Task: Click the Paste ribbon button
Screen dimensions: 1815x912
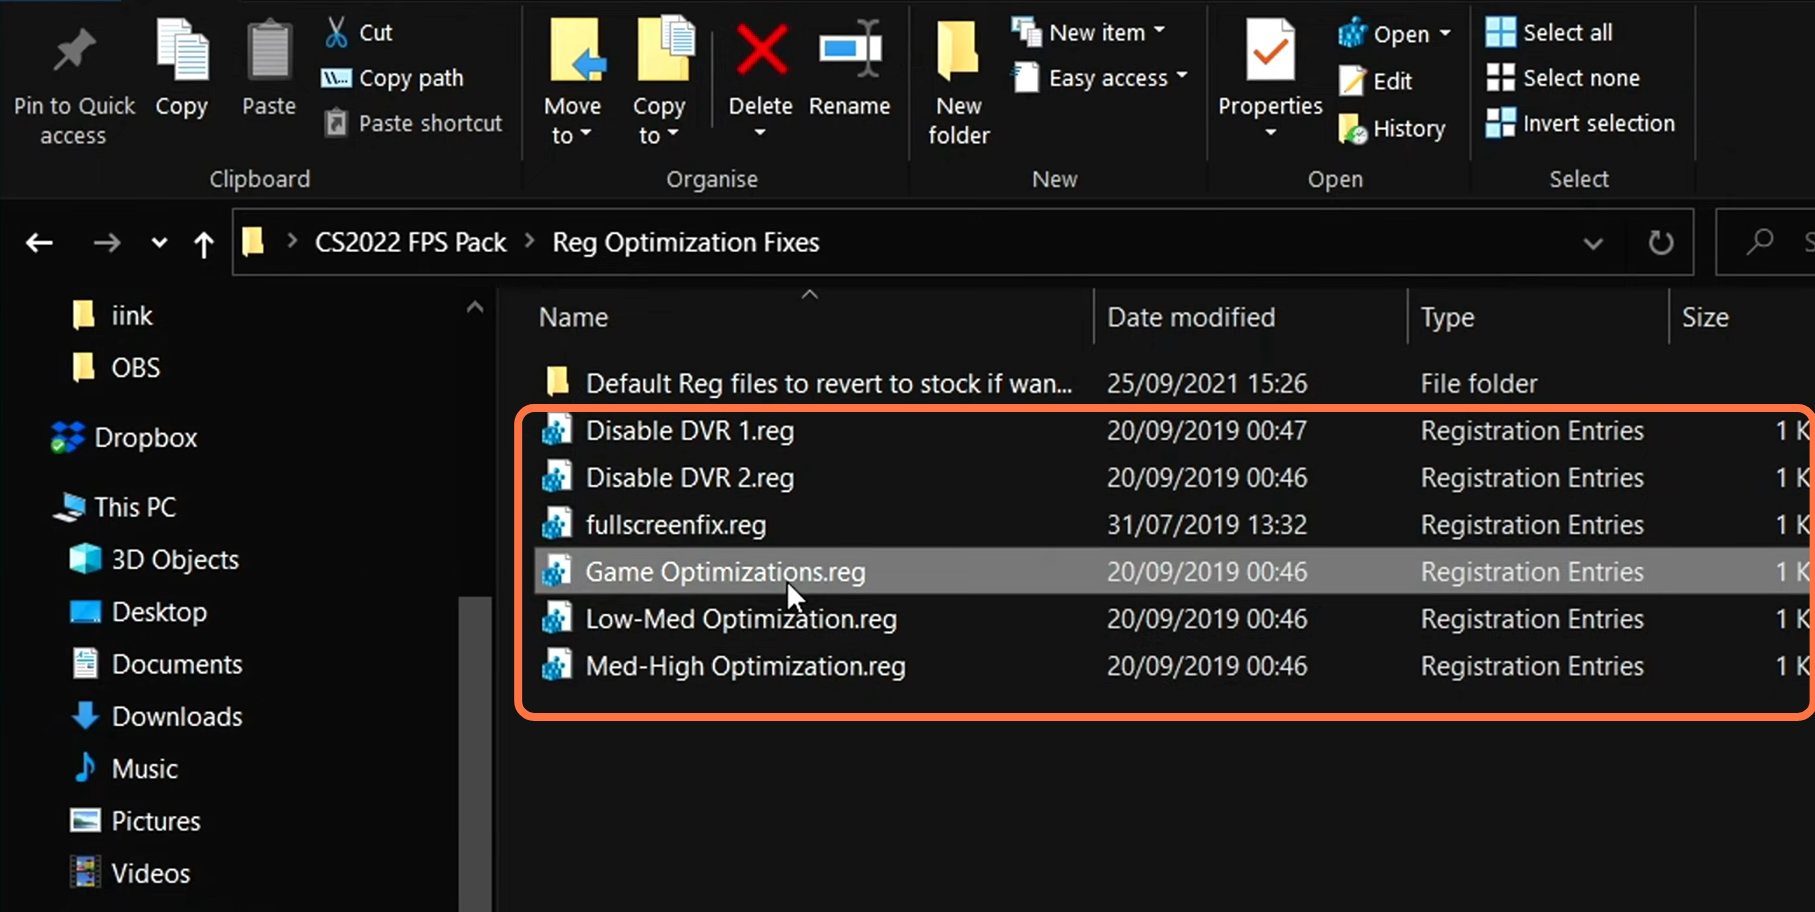Action: (269, 68)
